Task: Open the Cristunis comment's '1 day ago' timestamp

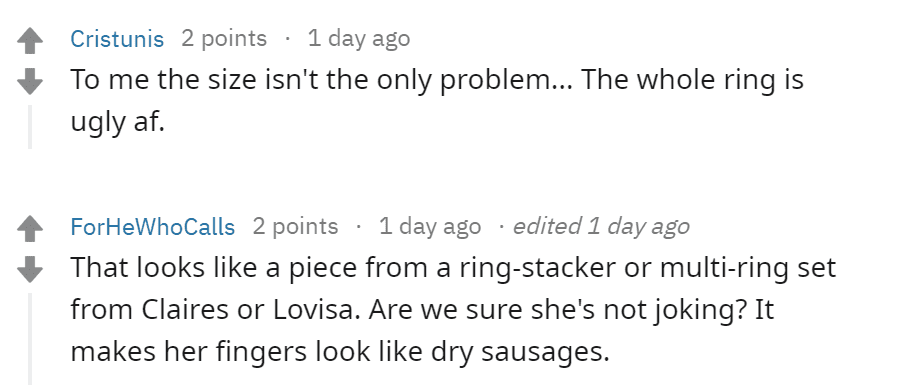Action: point(358,39)
